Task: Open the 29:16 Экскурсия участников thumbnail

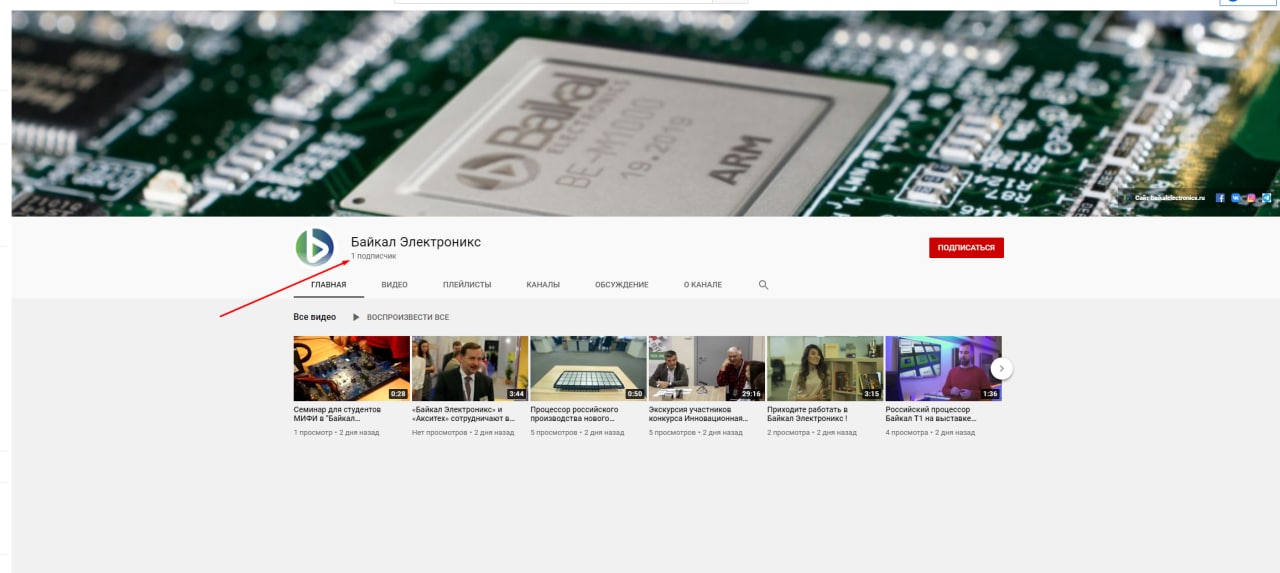Action: click(707, 369)
